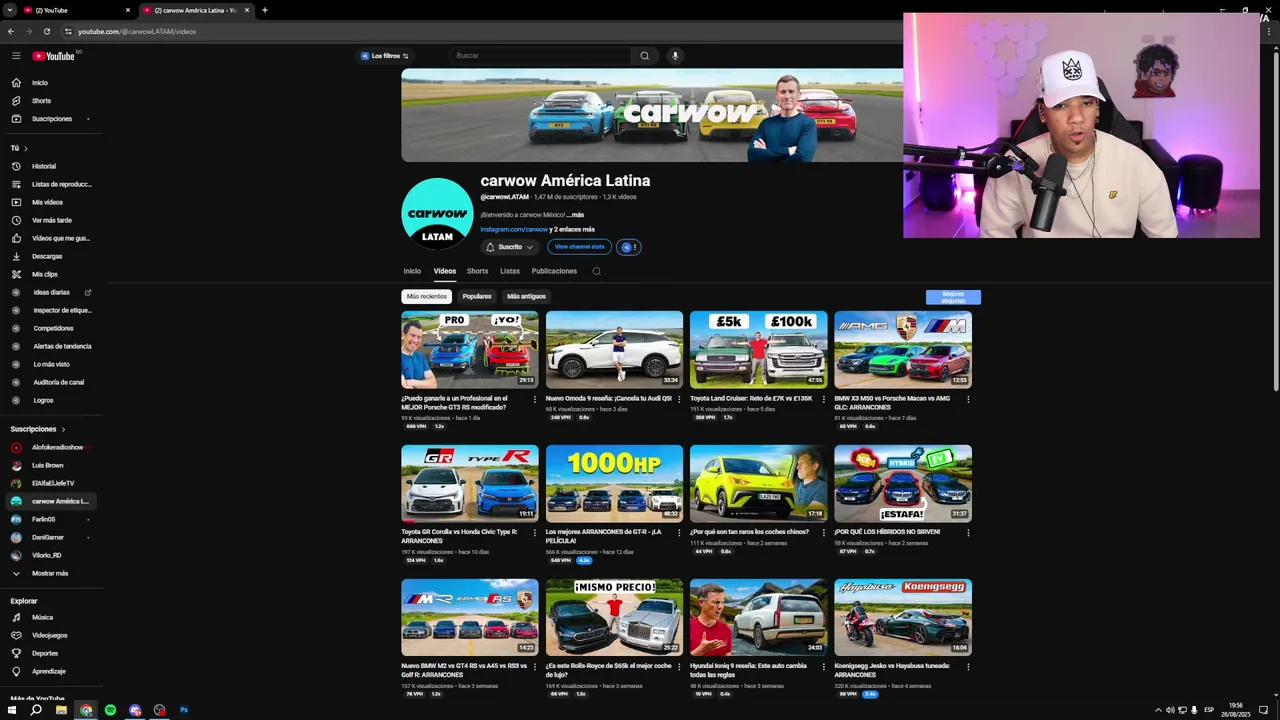The width and height of the screenshot is (1280, 720).
Task: Open options menu for Nuevo Omoda 9 video
Action: [679, 399]
